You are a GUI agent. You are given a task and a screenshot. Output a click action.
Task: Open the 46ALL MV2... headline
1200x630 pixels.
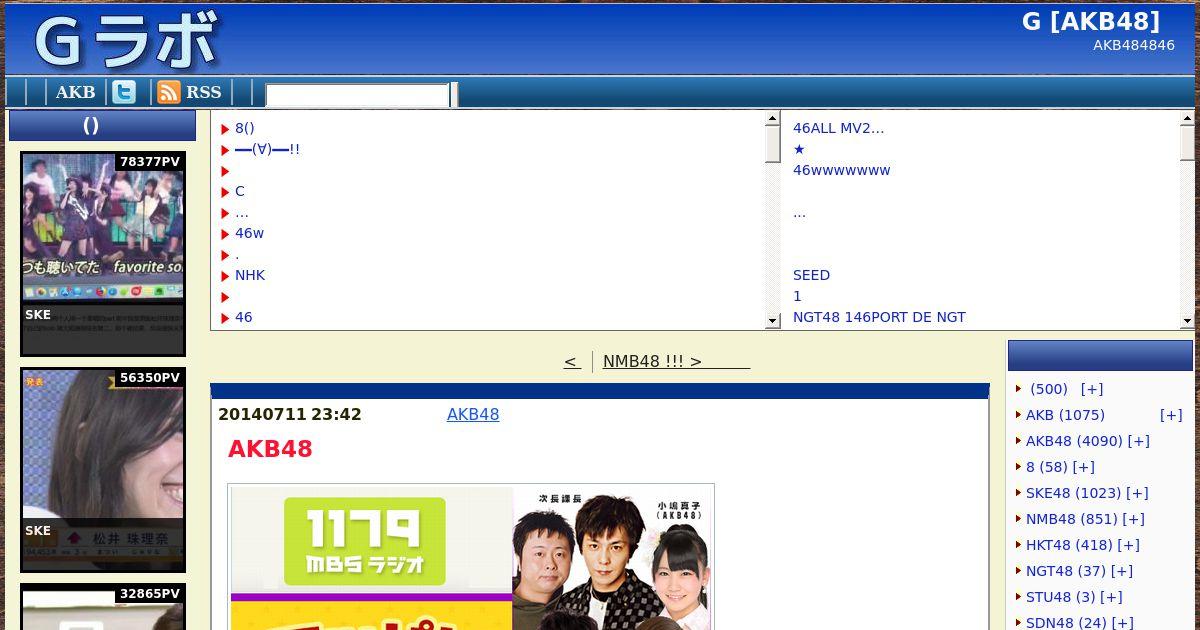point(839,128)
